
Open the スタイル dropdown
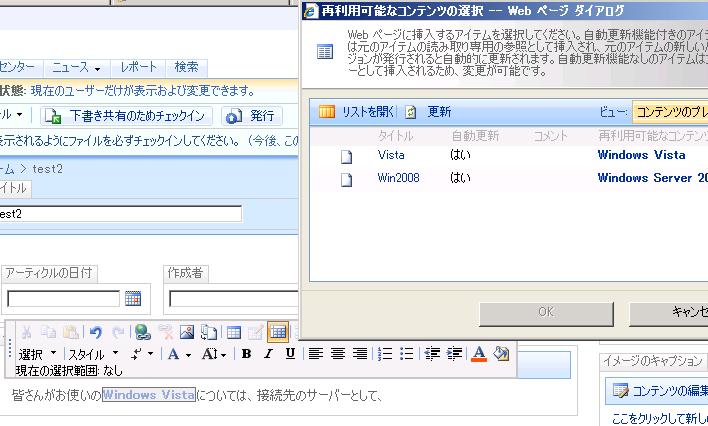pyautogui.click(x=93, y=354)
